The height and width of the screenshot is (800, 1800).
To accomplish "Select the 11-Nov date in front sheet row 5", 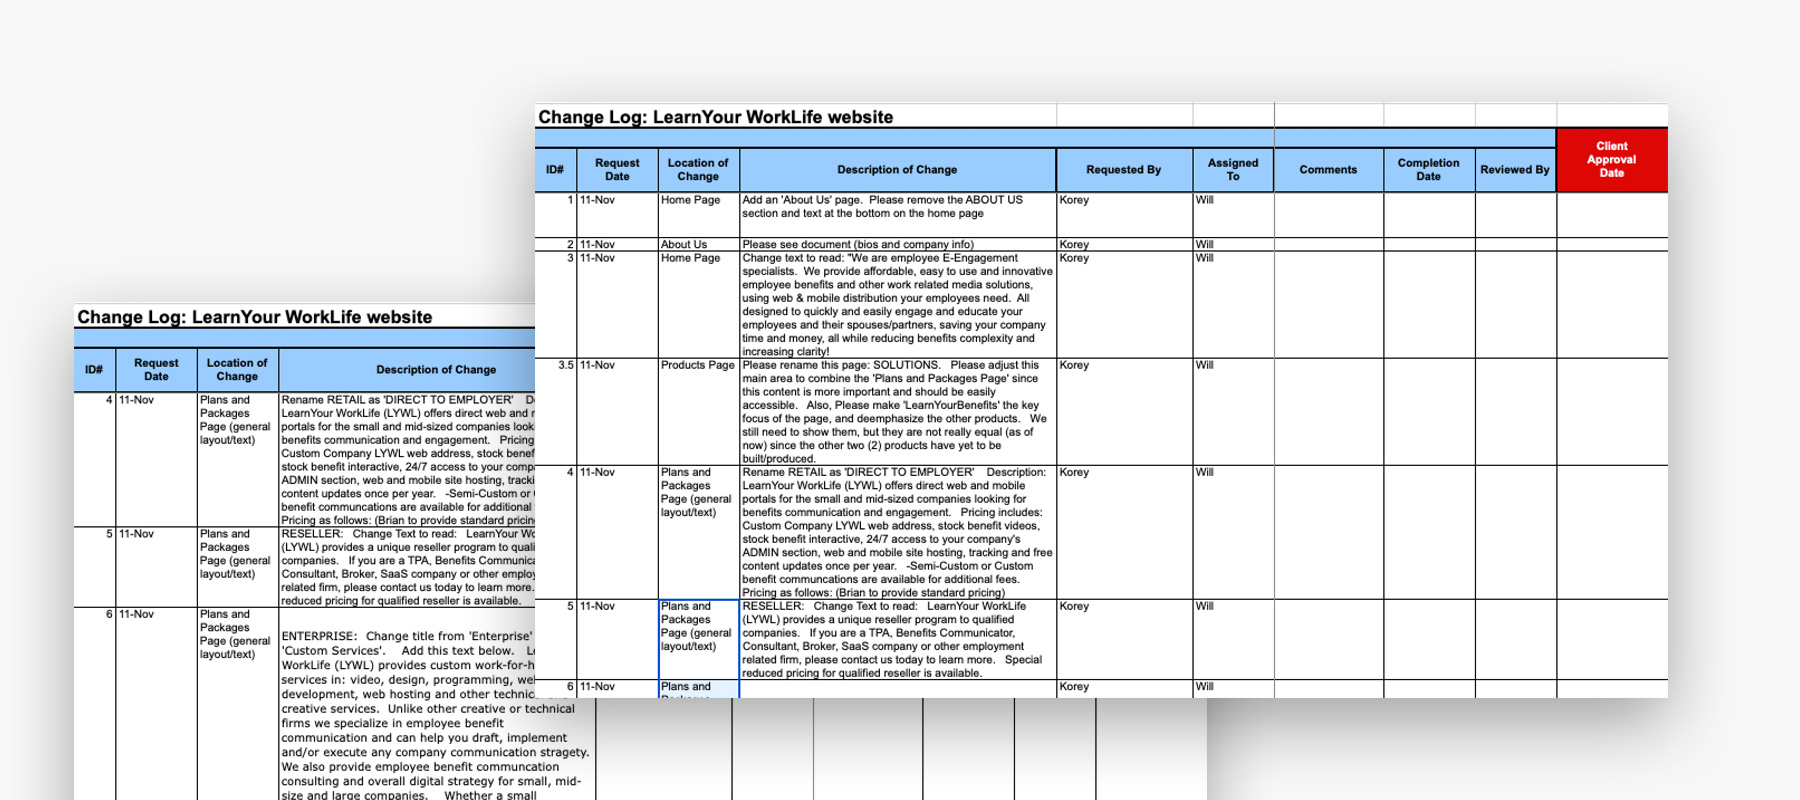I will (x=617, y=639).
